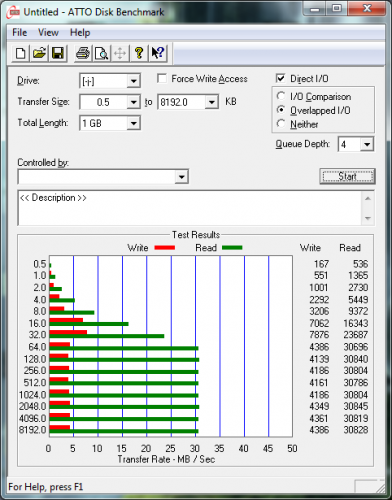
Task: Open Print Preview toolbar icon
Action: coord(101,53)
